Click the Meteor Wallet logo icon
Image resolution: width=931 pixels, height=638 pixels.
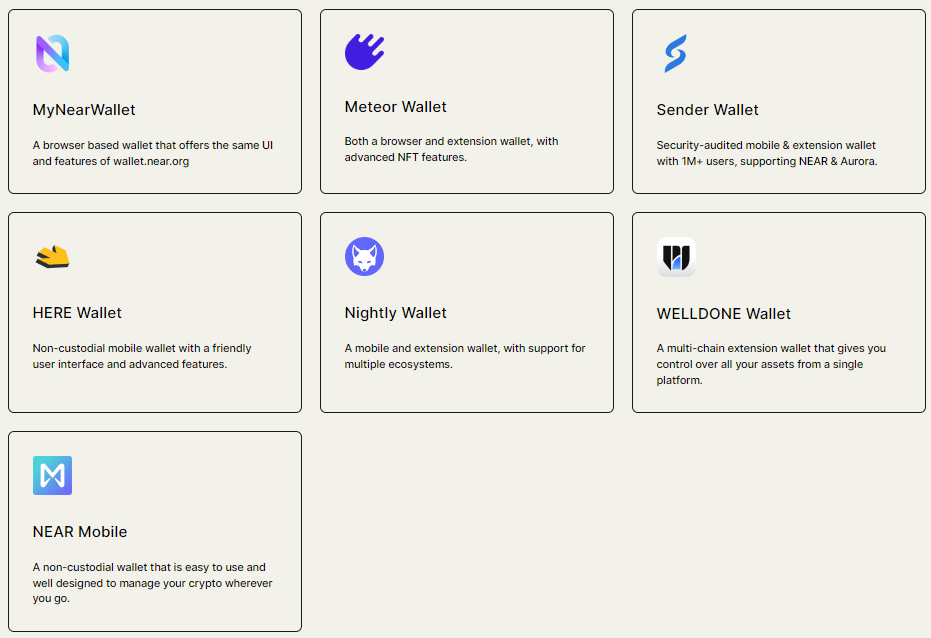point(364,51)
